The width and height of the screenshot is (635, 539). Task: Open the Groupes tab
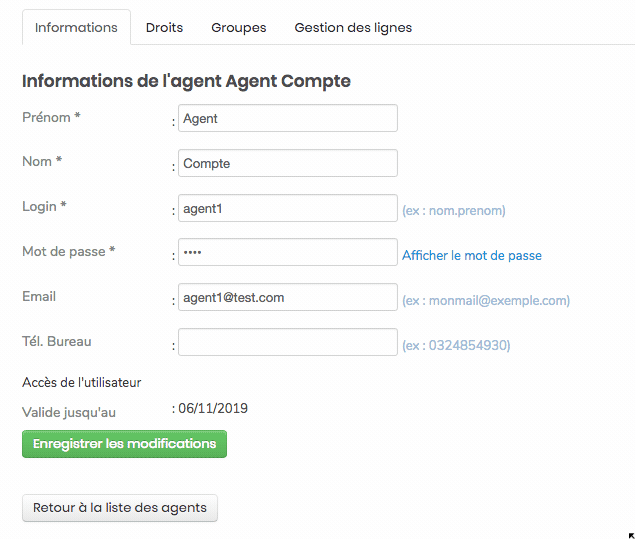(239, 28)
